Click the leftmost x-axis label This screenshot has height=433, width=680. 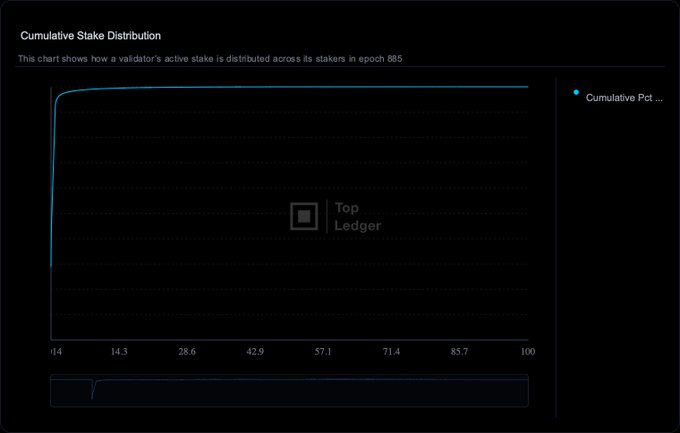pos(56,353)
